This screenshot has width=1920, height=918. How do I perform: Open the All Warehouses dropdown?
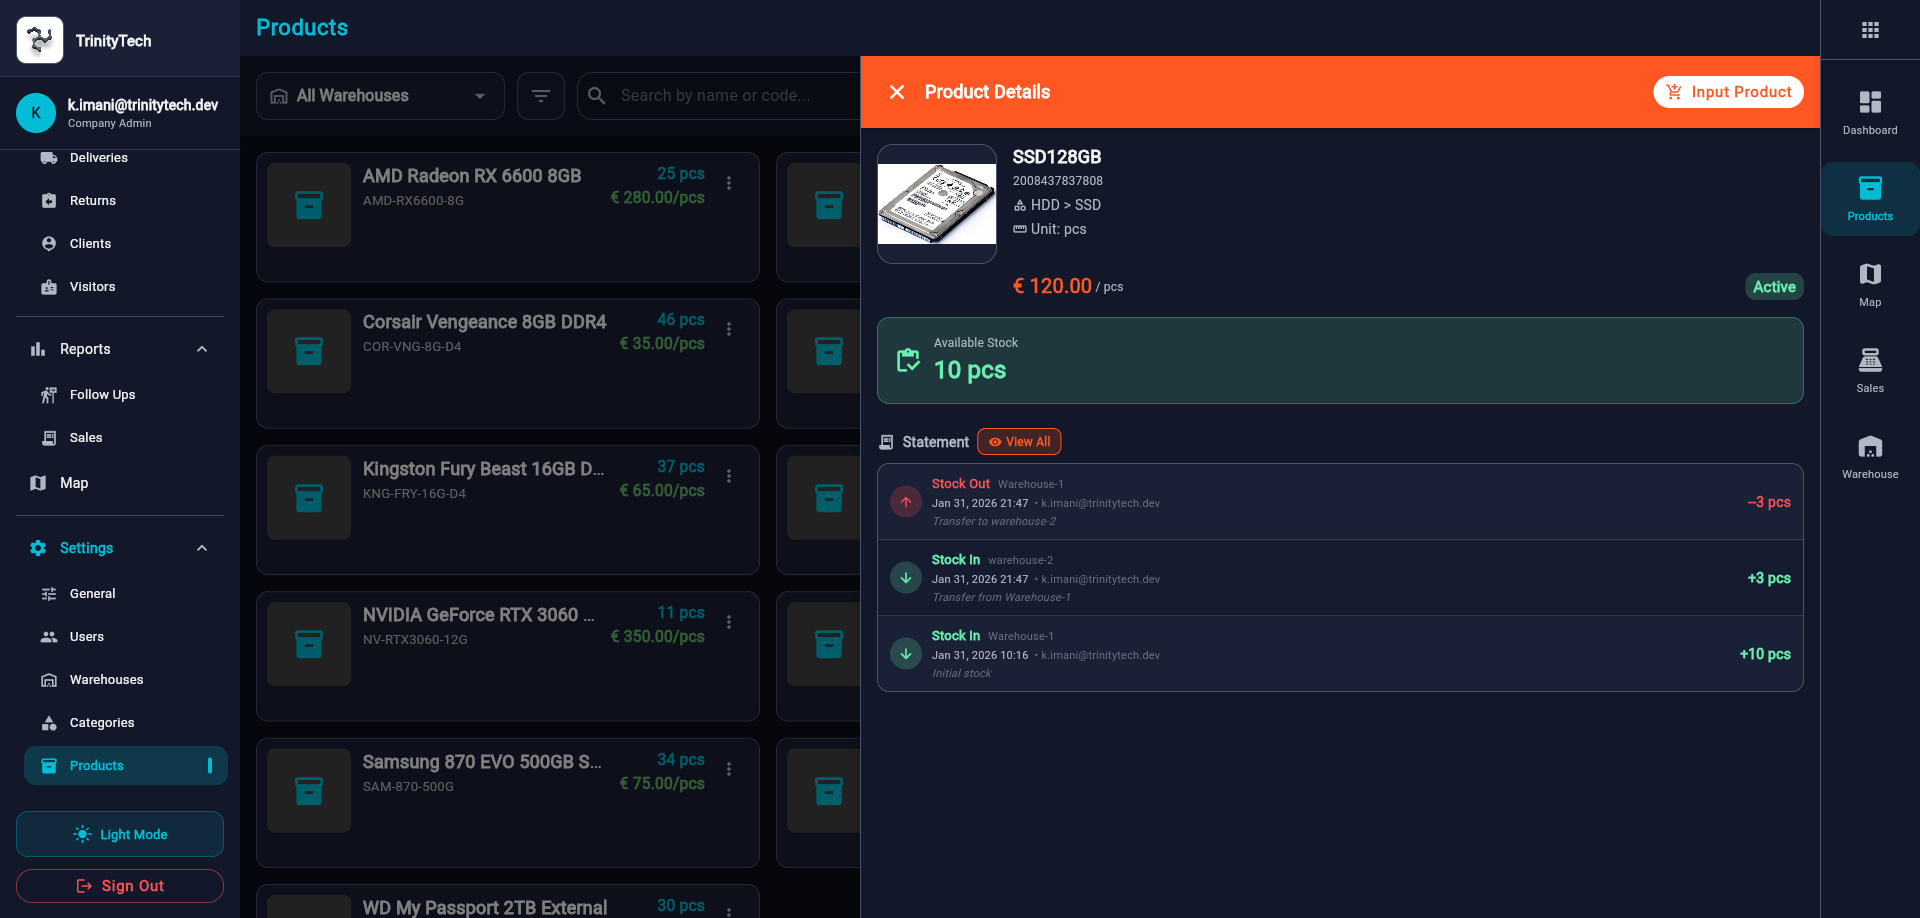point(380,96)
